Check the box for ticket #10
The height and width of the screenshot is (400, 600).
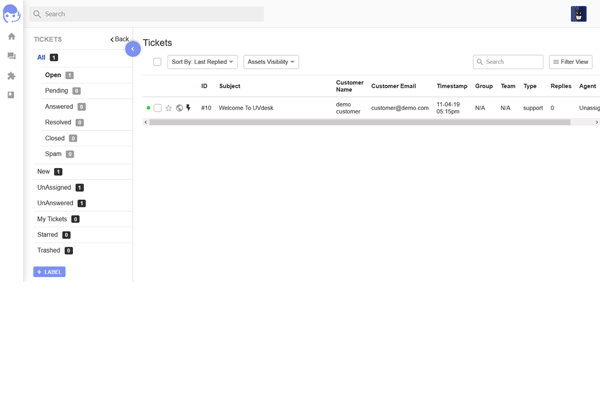coord(158,108)
